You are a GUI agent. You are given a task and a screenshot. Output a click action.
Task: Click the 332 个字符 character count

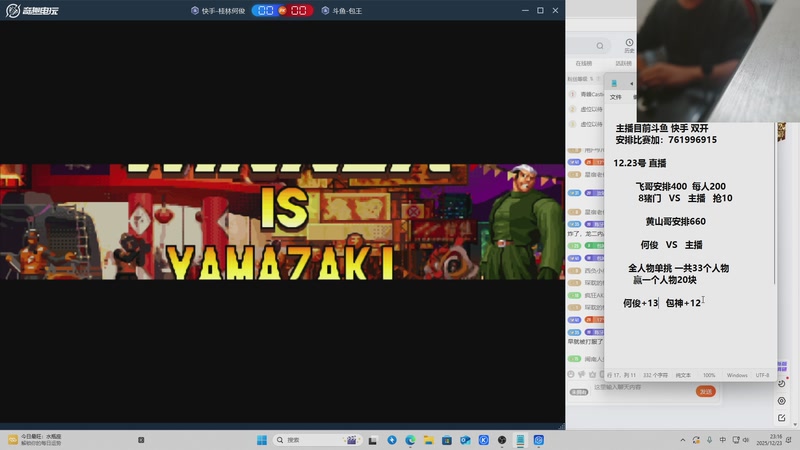(x=655, y=375)
